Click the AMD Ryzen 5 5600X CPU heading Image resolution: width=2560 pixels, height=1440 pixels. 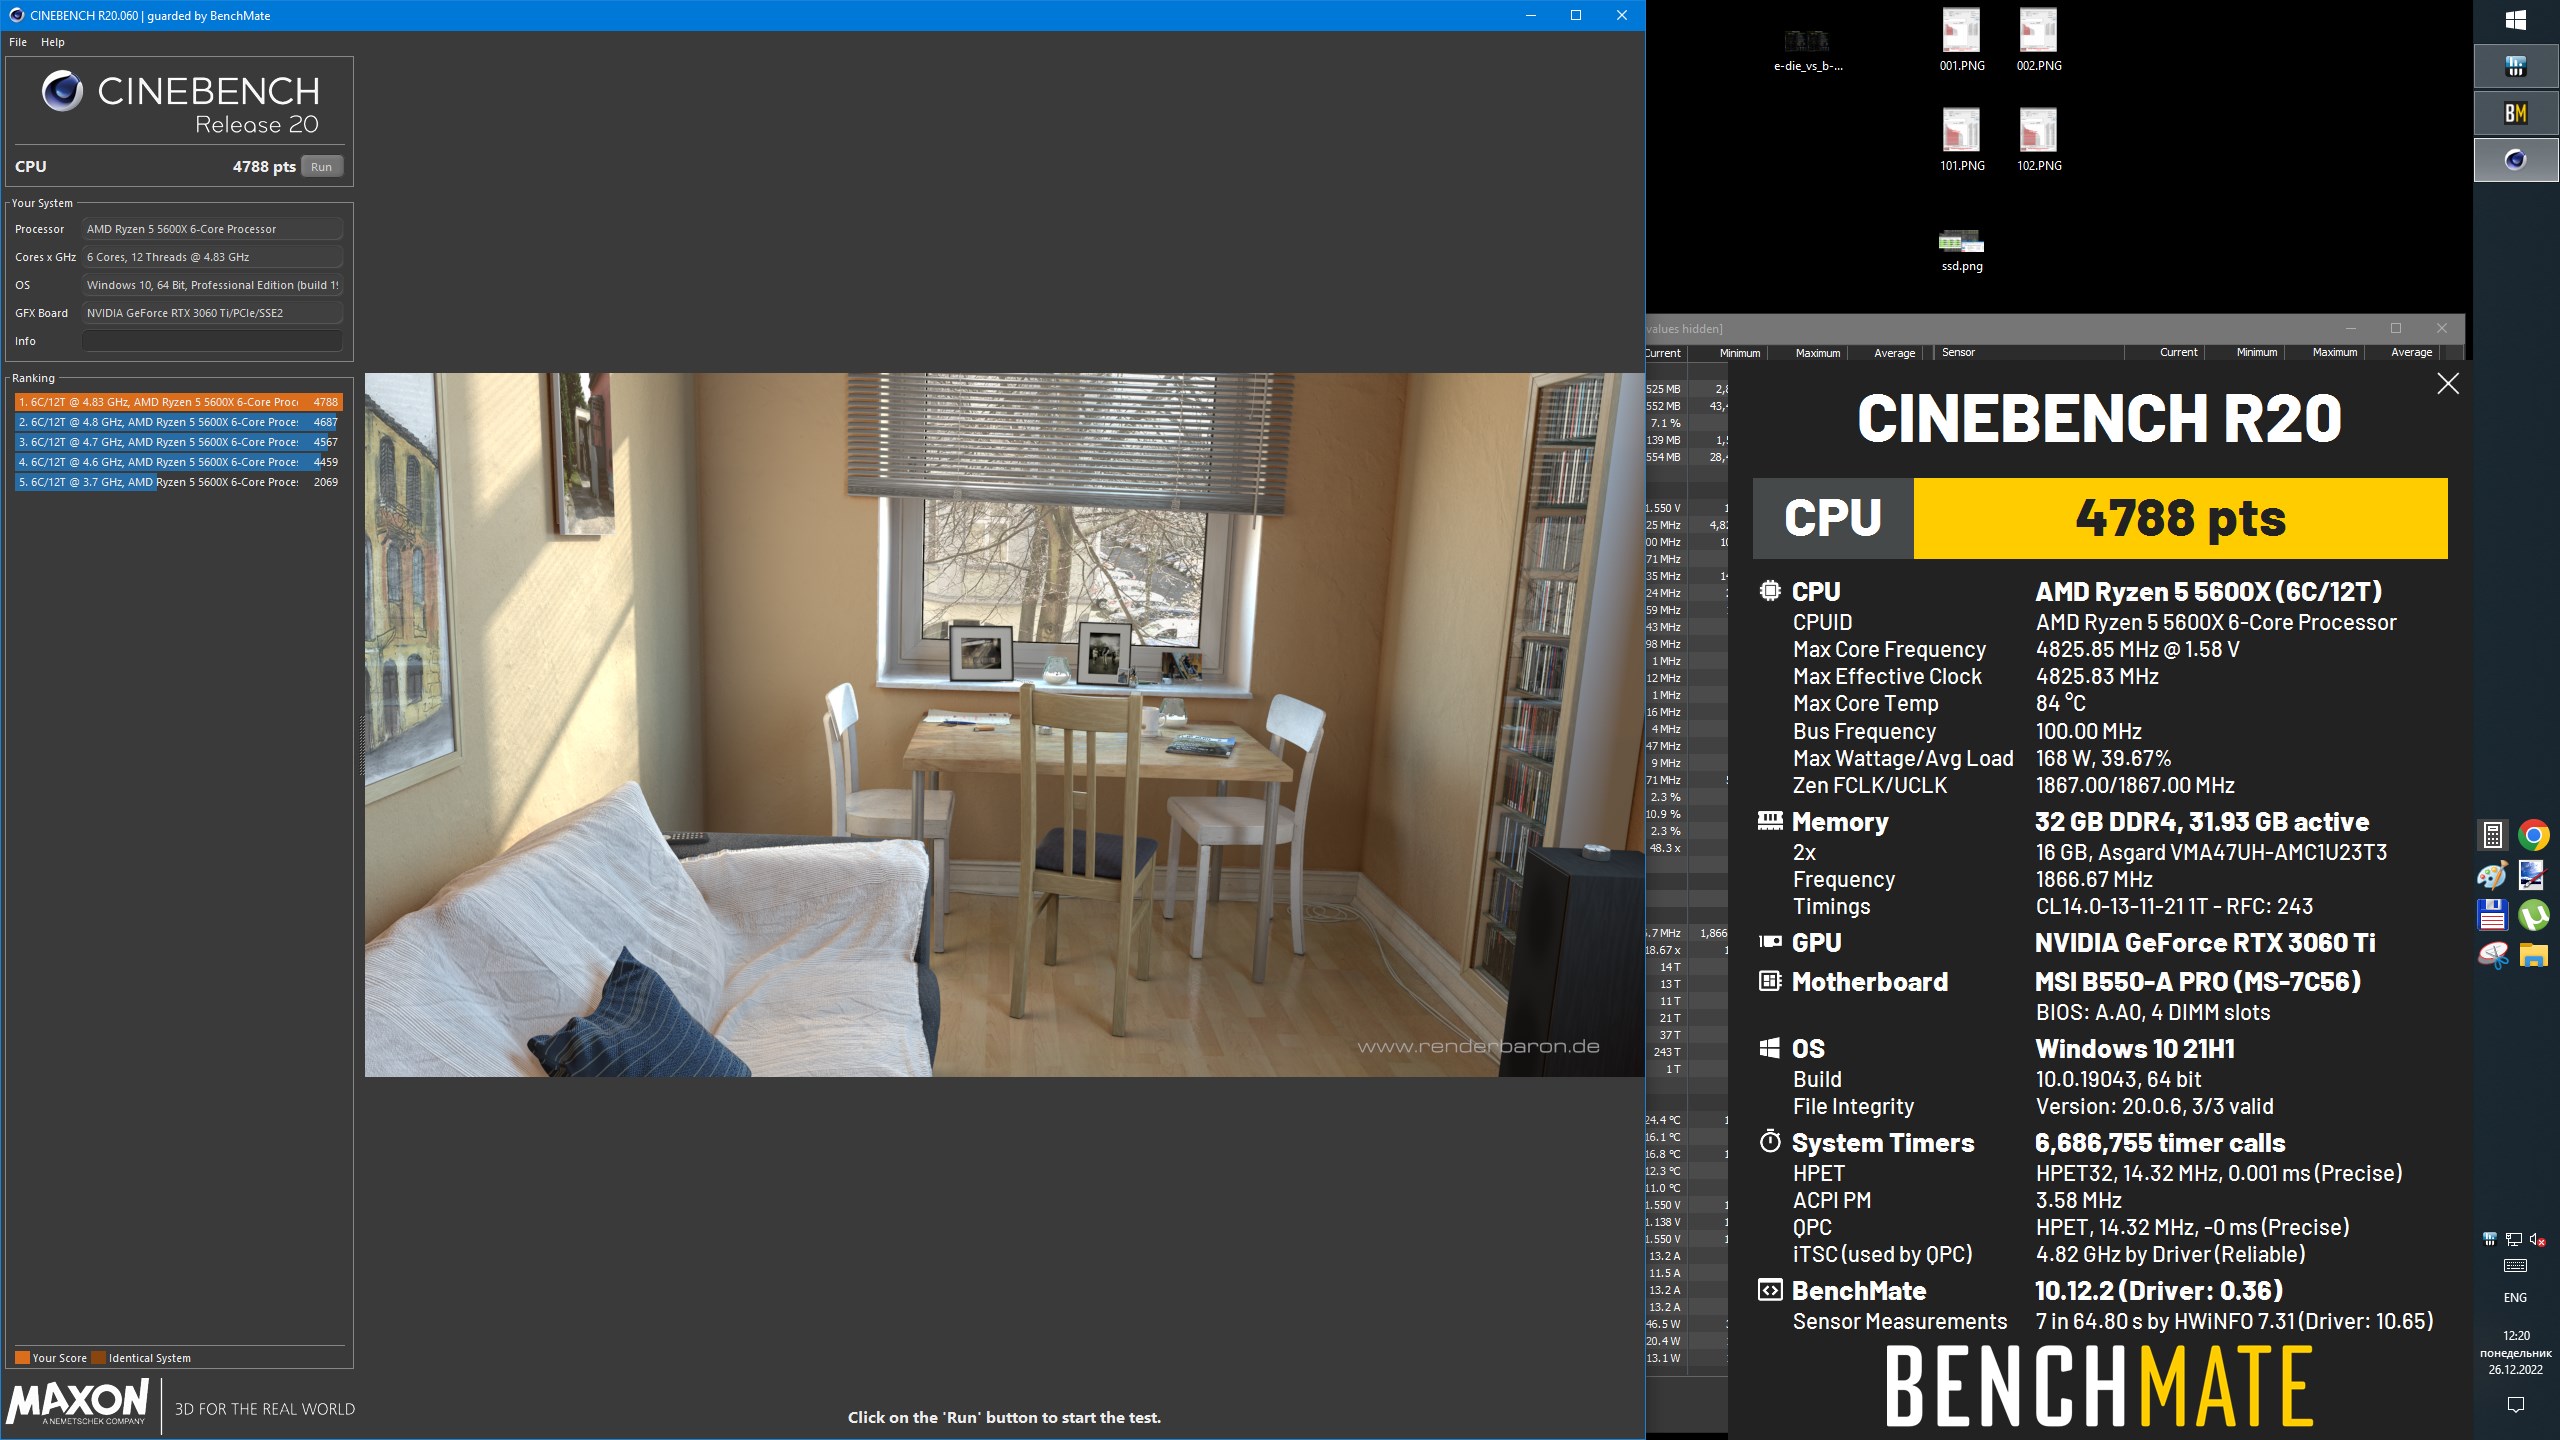click(x=2208, y=592)
